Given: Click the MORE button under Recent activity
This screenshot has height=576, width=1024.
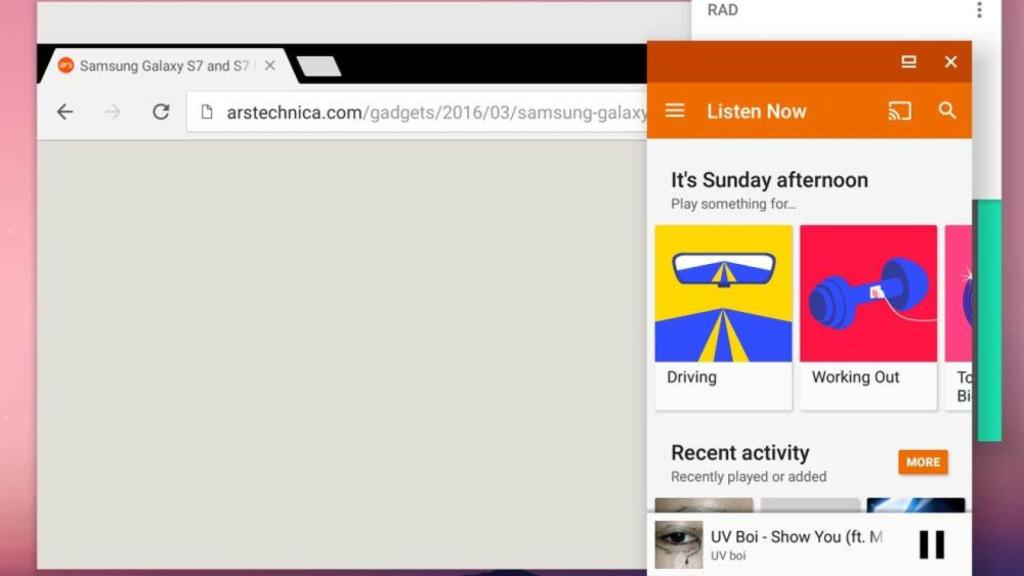Looking at the screenshot, I should (922, 462).
